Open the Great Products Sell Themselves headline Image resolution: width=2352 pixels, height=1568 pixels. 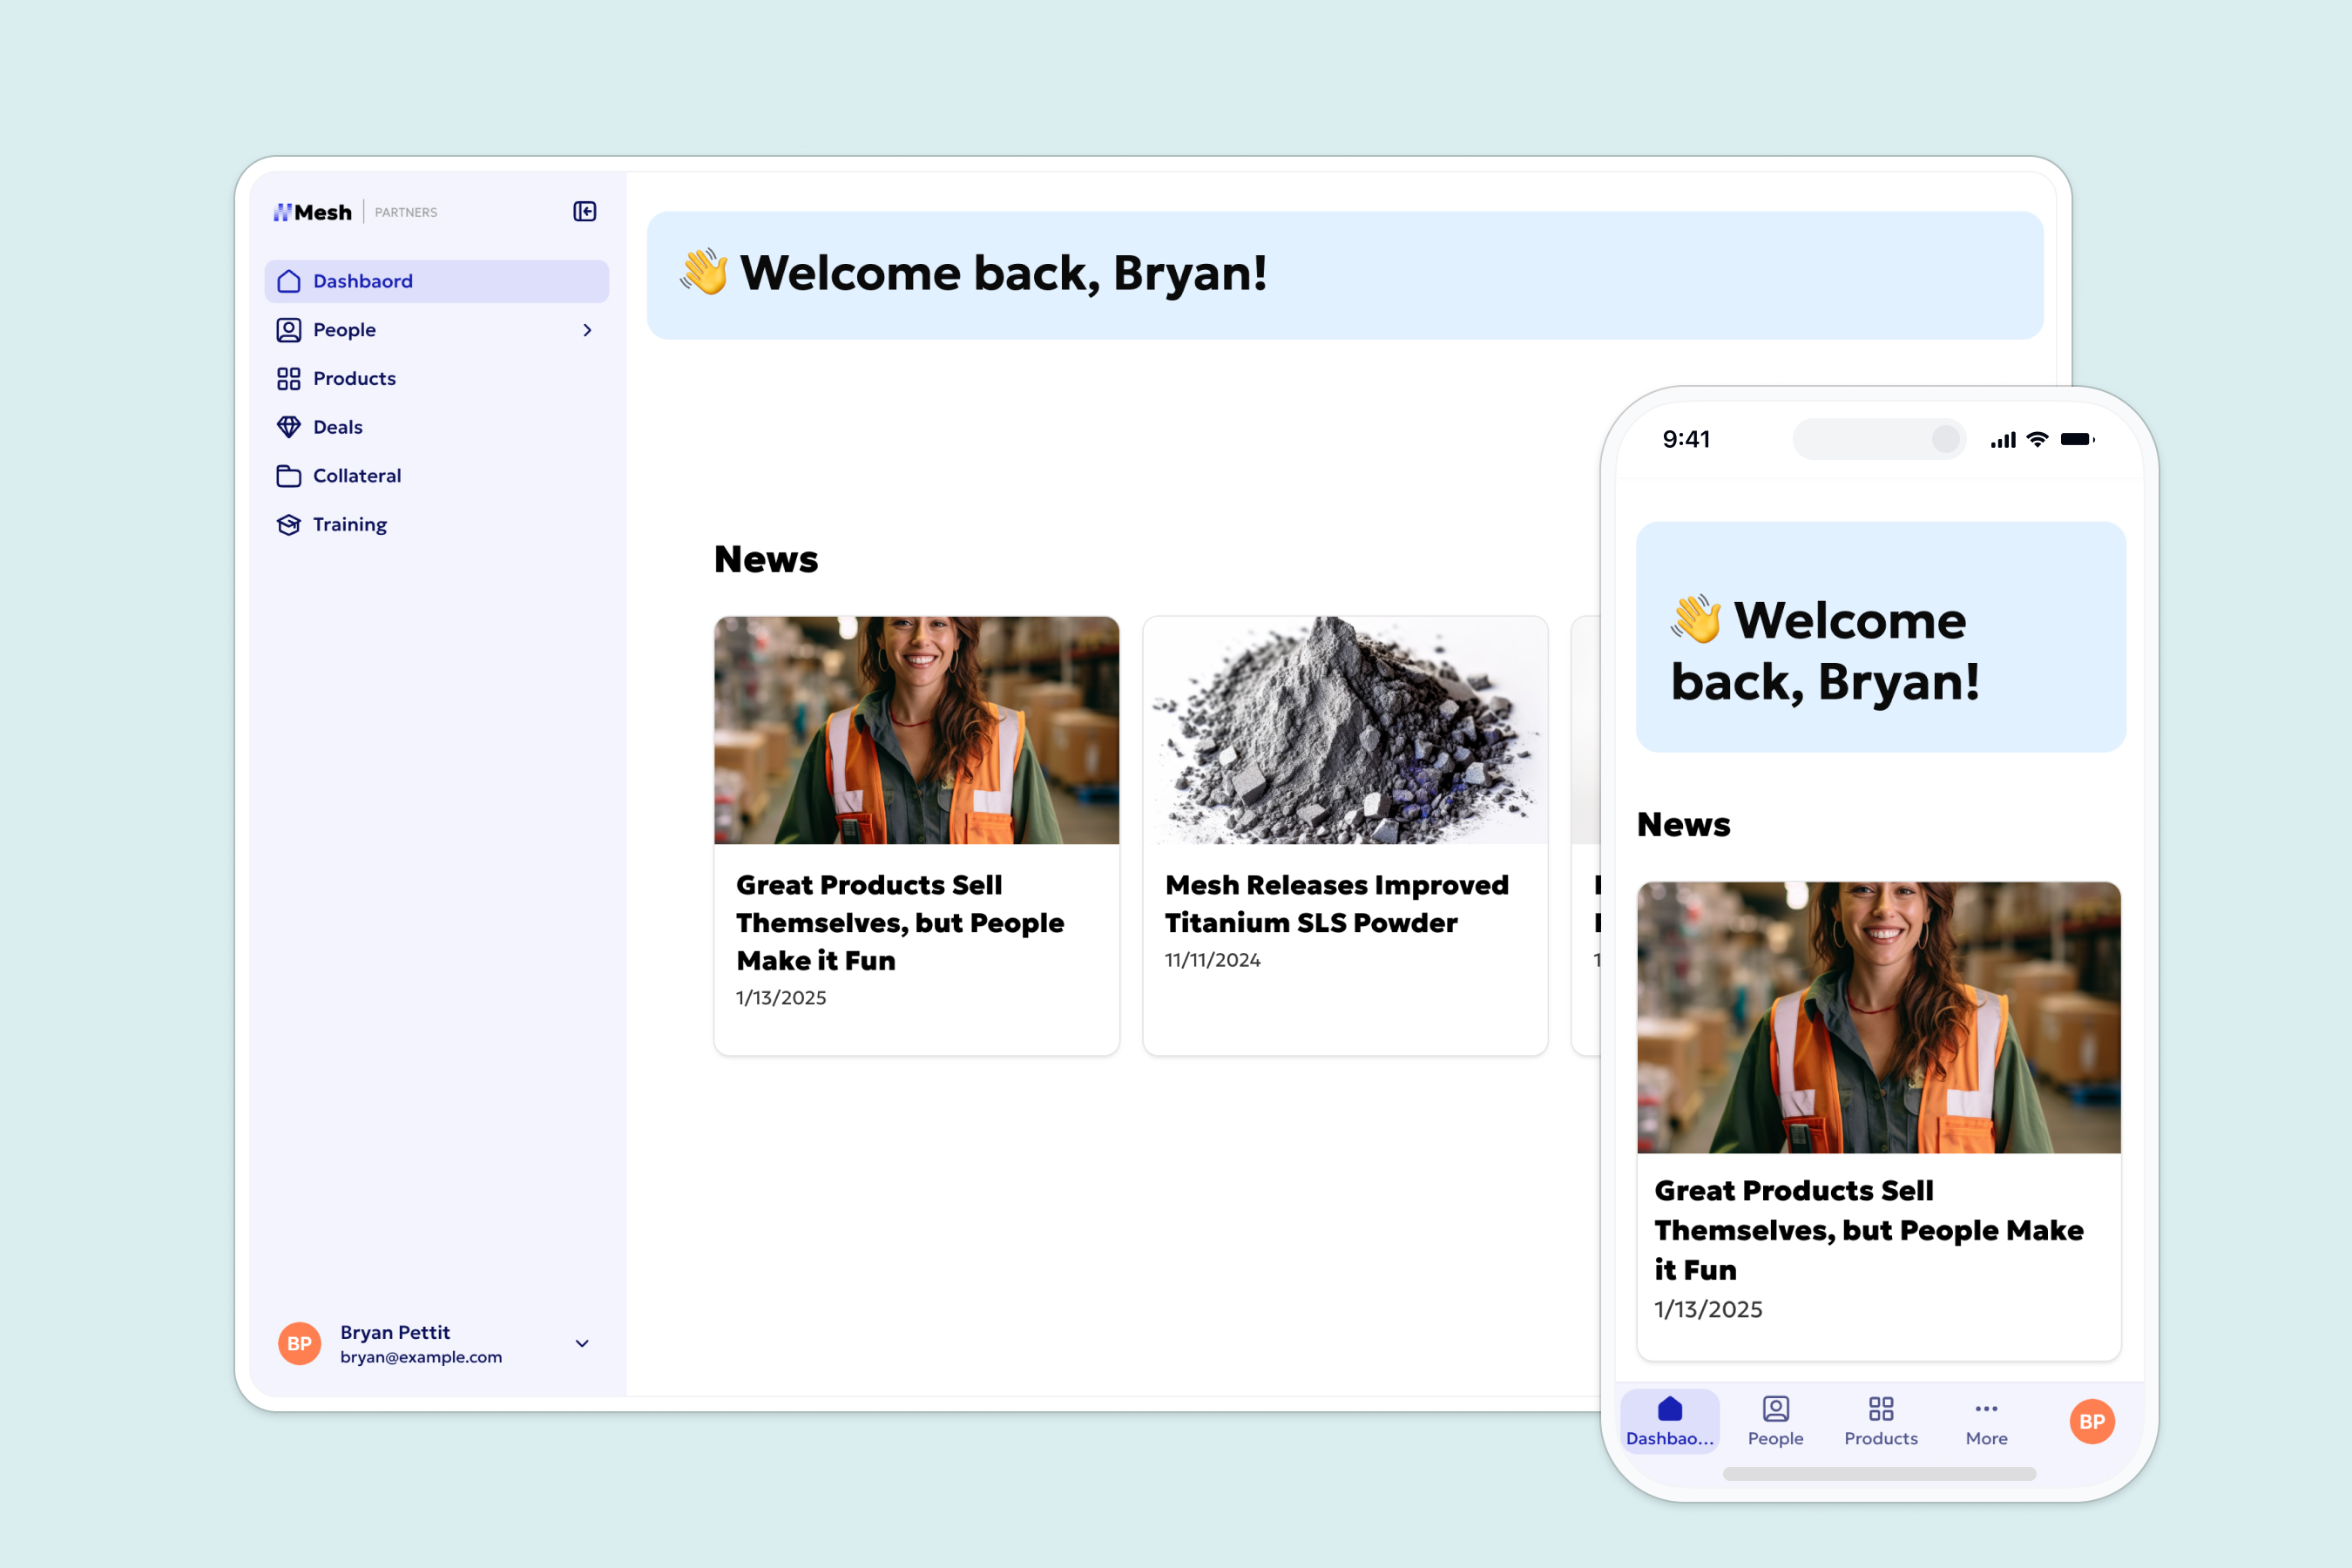[x=899, y=922]
